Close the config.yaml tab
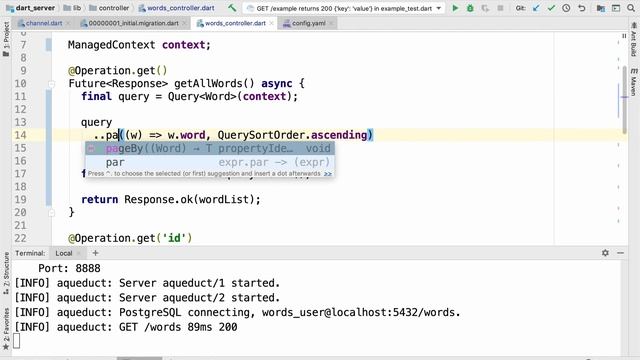The image size is (640, 360). 331,23
